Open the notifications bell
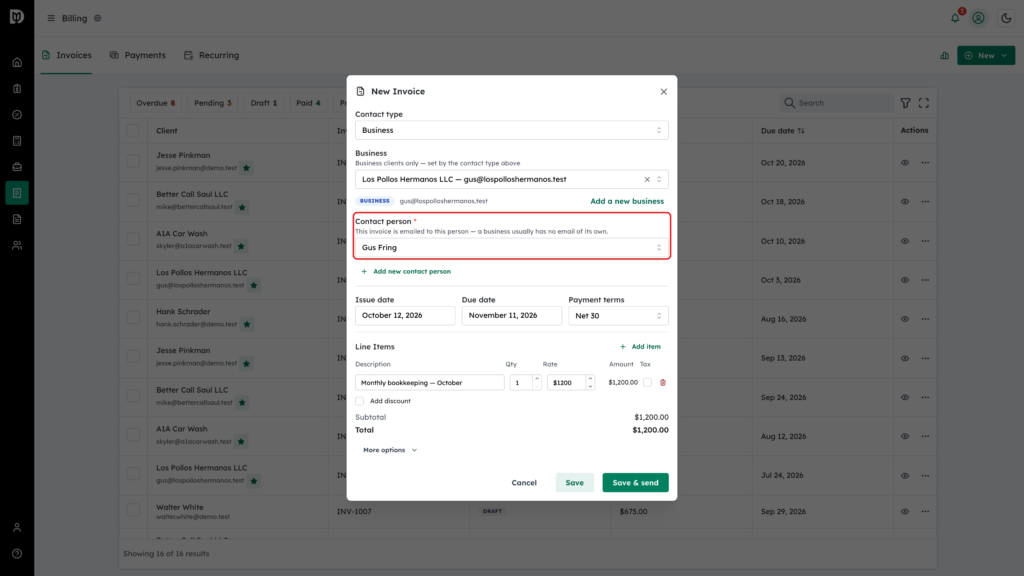This screenshot has width=1024, height=576. (955, 18)
